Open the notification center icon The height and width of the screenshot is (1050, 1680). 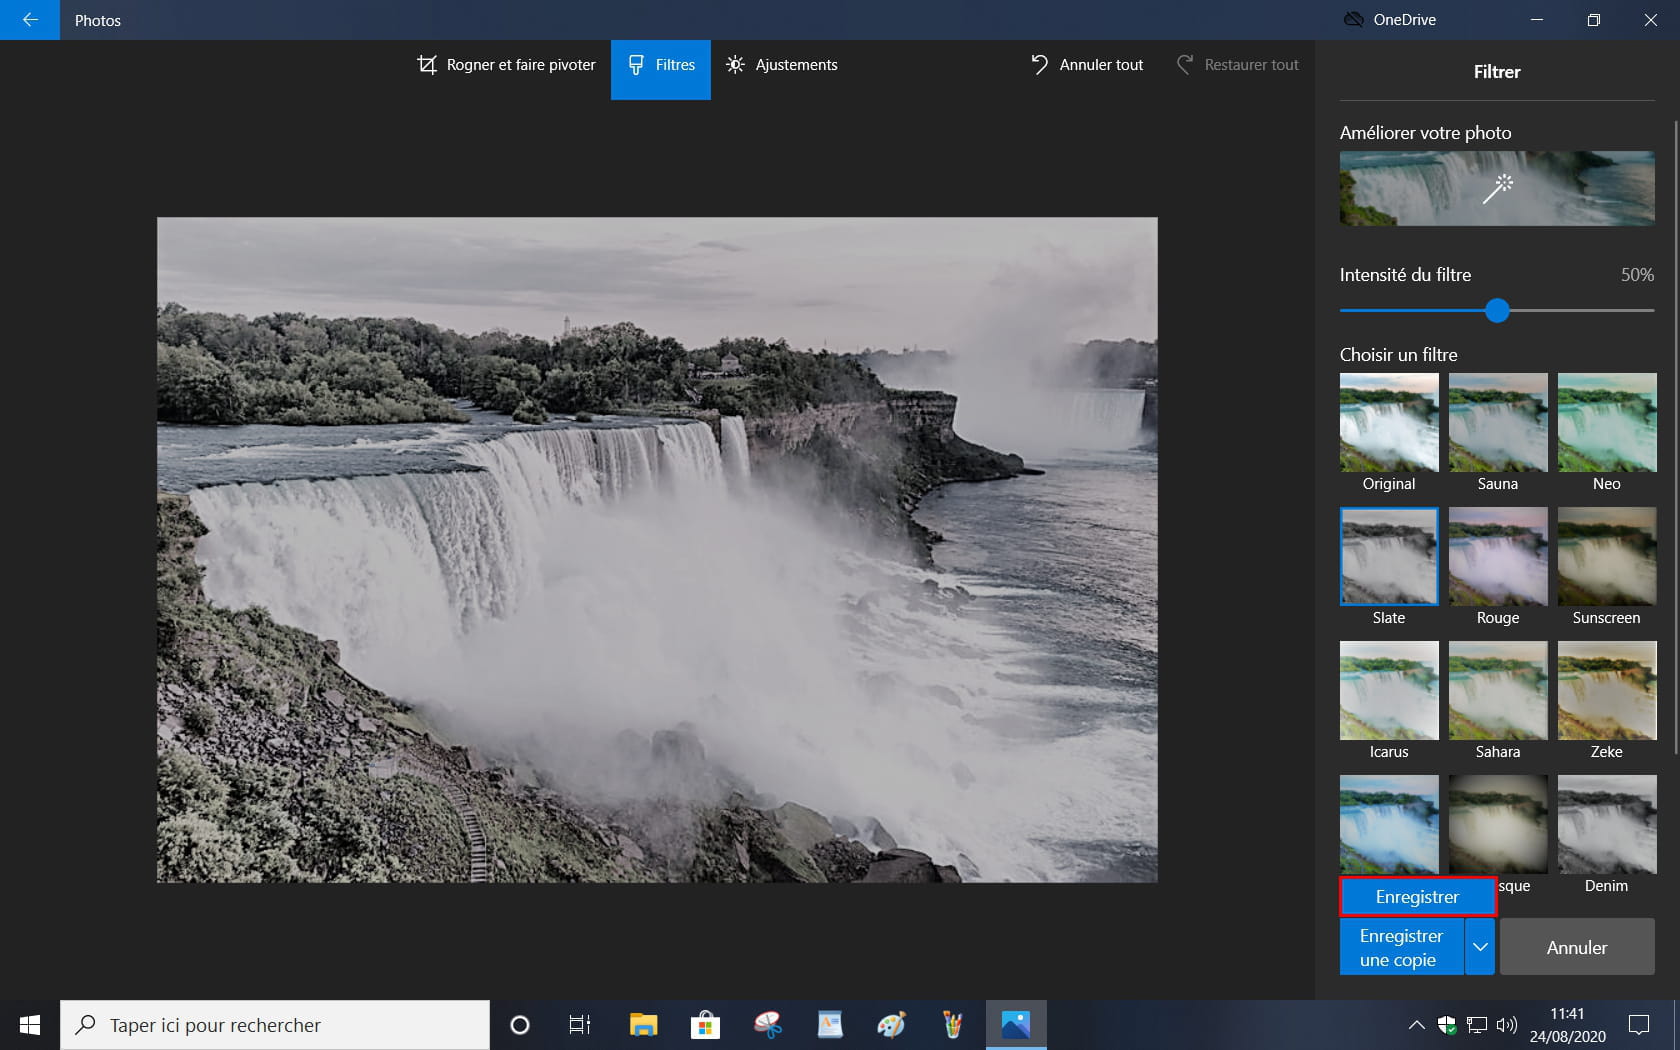1638,1025
